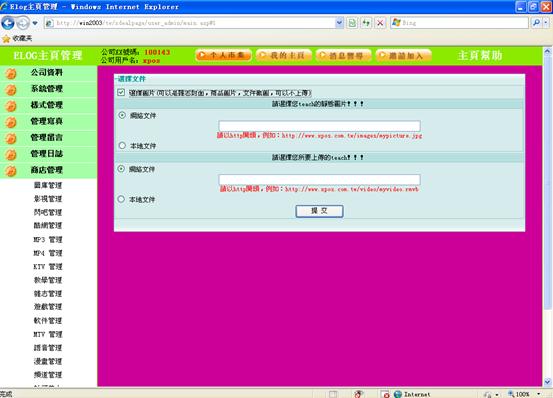Click the orange icon beside 商店管理
This screenshot has height=398, width=553.
(x=11, y=171)
